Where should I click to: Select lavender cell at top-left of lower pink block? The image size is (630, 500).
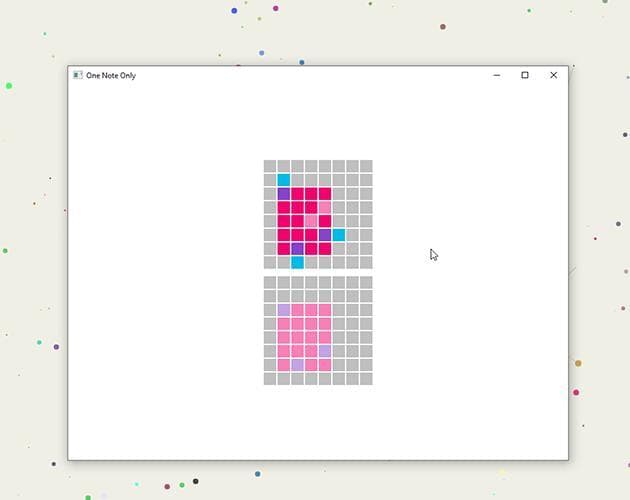tap(284, 310)
